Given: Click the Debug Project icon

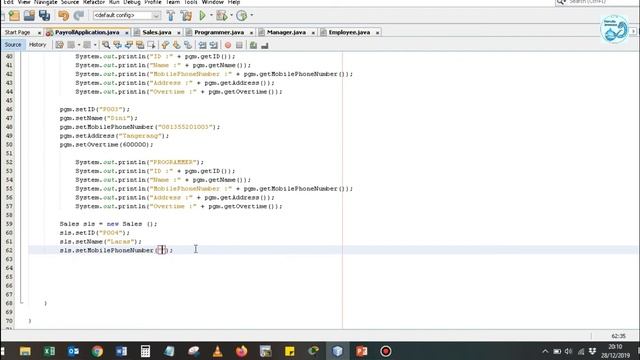Looking at the screenshot, I should coord(222,16).
